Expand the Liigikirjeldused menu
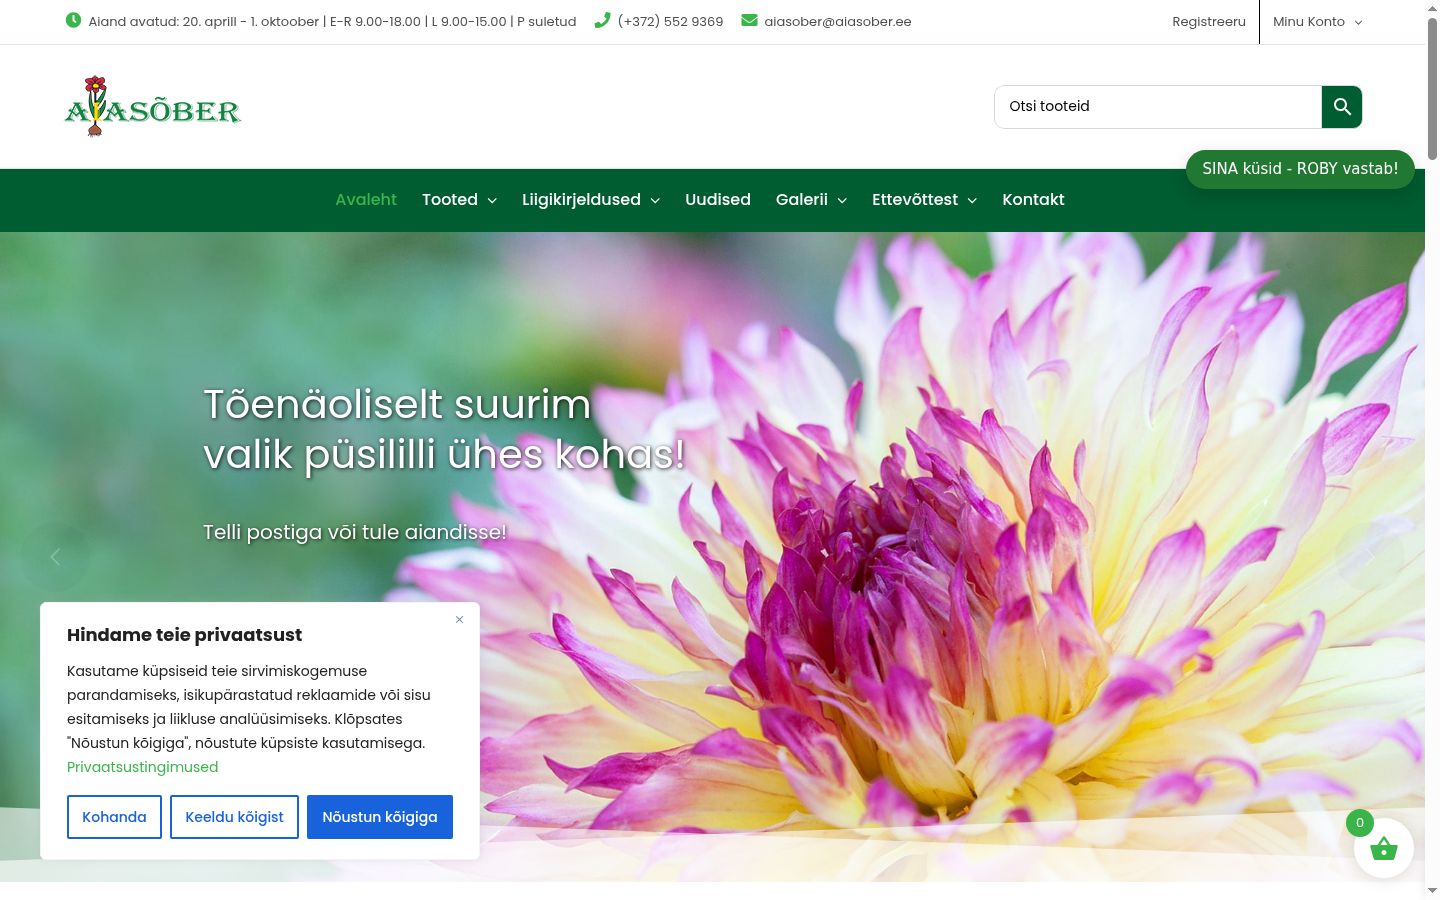The image size is (1440, 900). tap(591, 200)
